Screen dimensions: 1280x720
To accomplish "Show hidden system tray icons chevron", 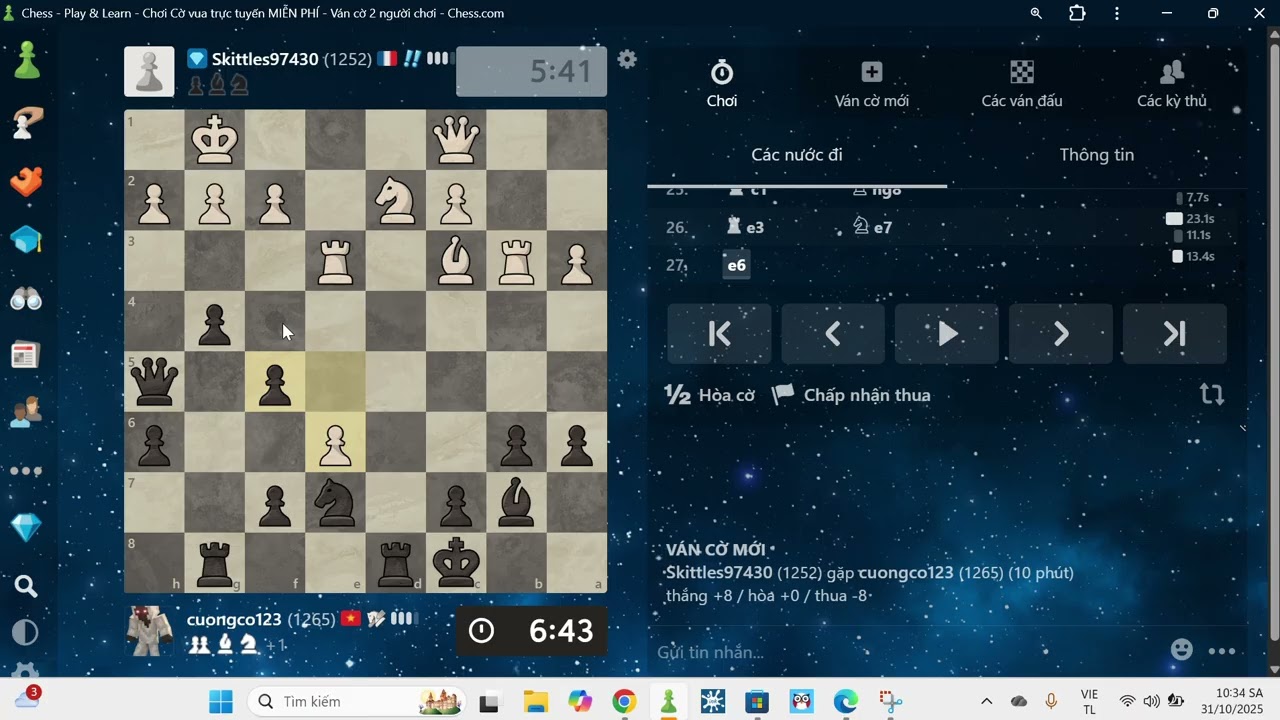I will [x=986, y=701].
